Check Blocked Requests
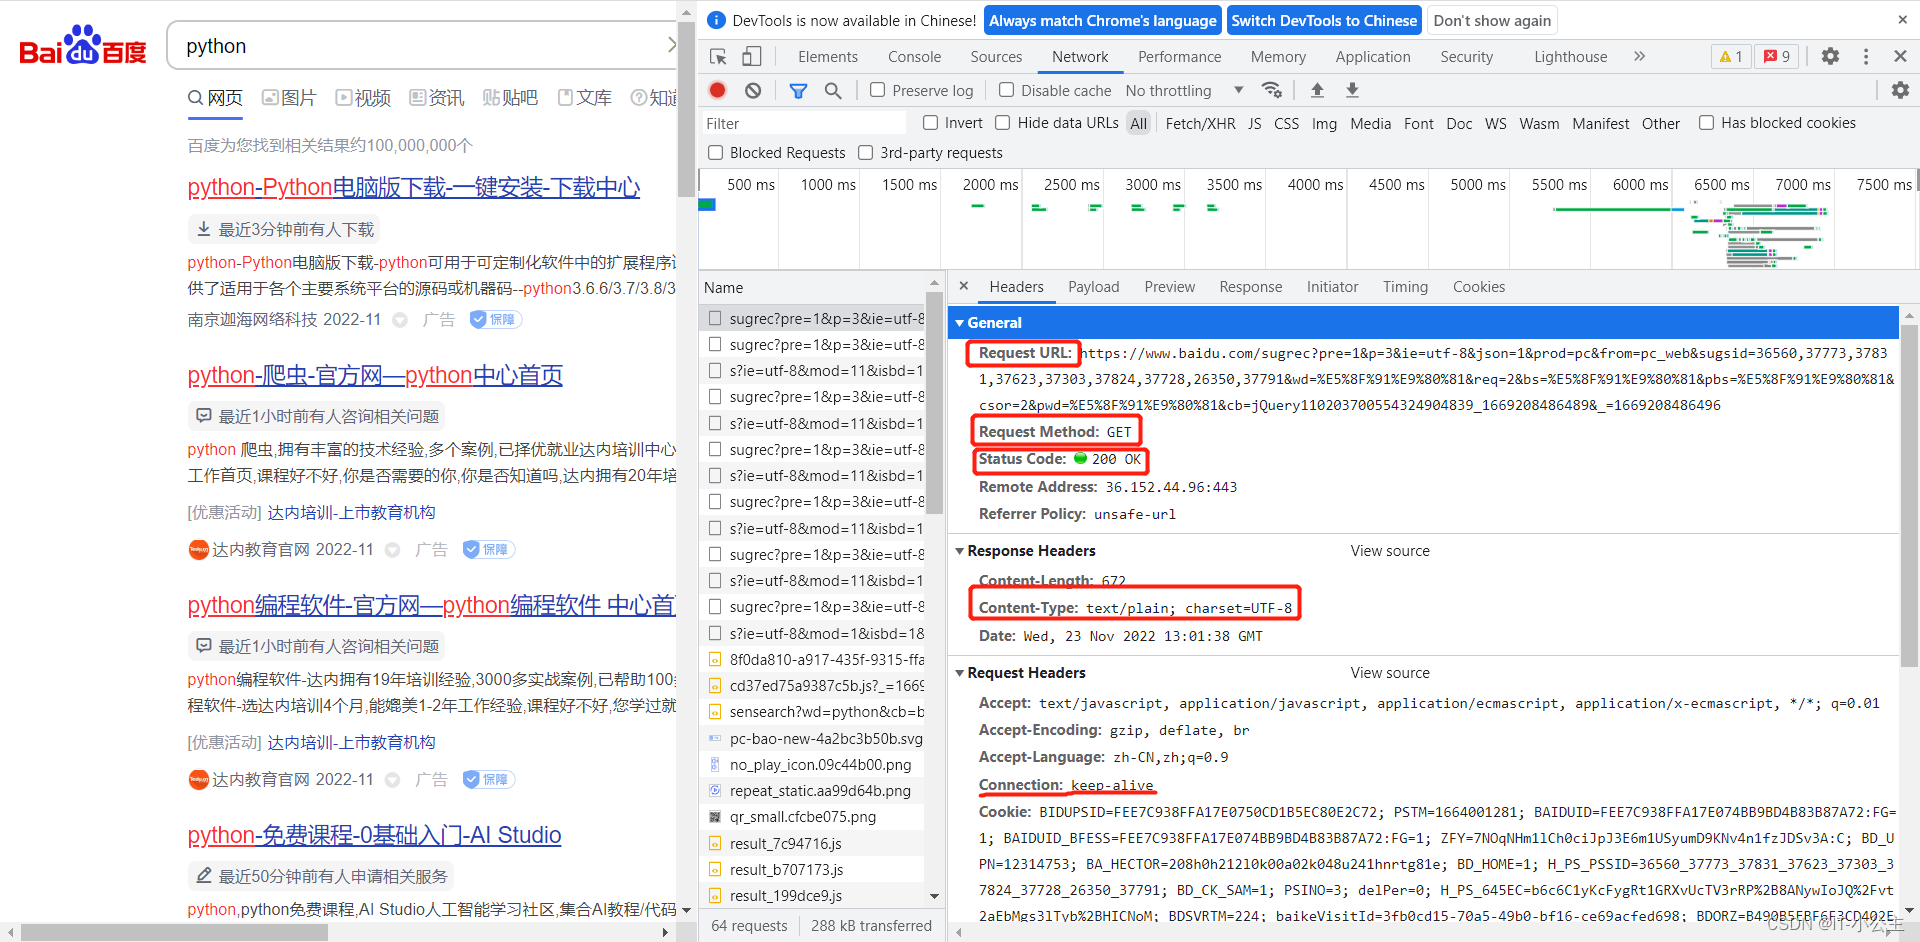The width and height of the screenshot is (1920, 942). pos(715,153)
